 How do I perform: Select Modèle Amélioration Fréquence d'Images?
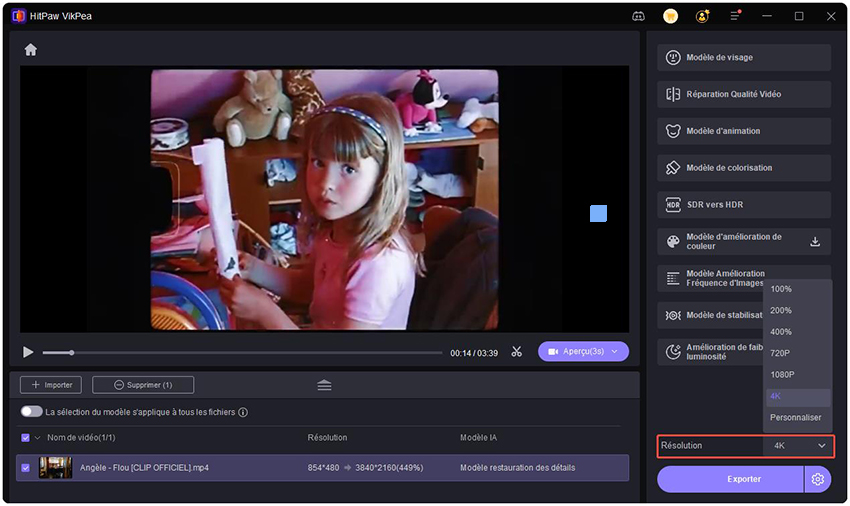tap(710, 279)
